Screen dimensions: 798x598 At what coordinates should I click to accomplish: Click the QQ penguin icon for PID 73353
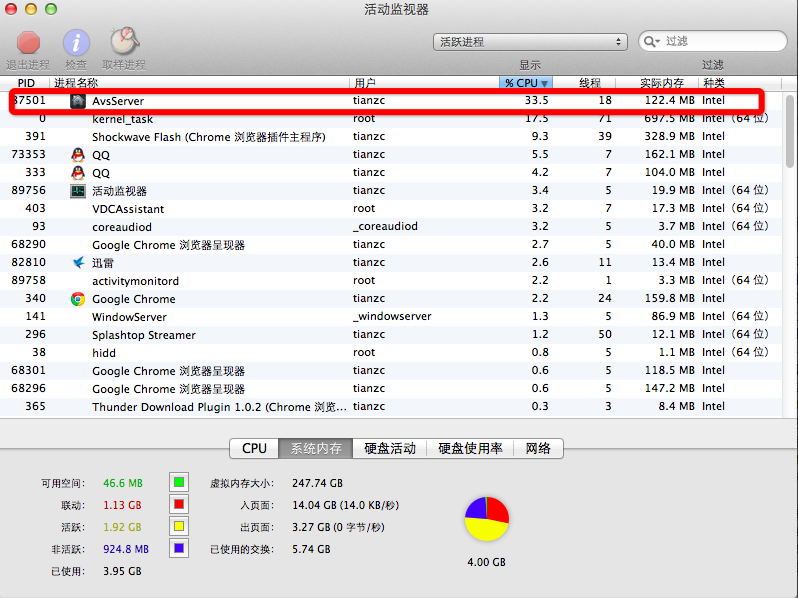point(77,155)
